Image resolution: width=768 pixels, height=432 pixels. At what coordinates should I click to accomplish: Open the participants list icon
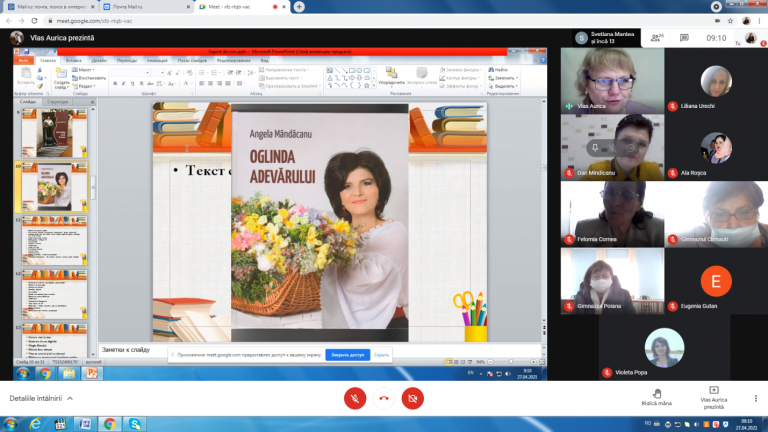659,37
